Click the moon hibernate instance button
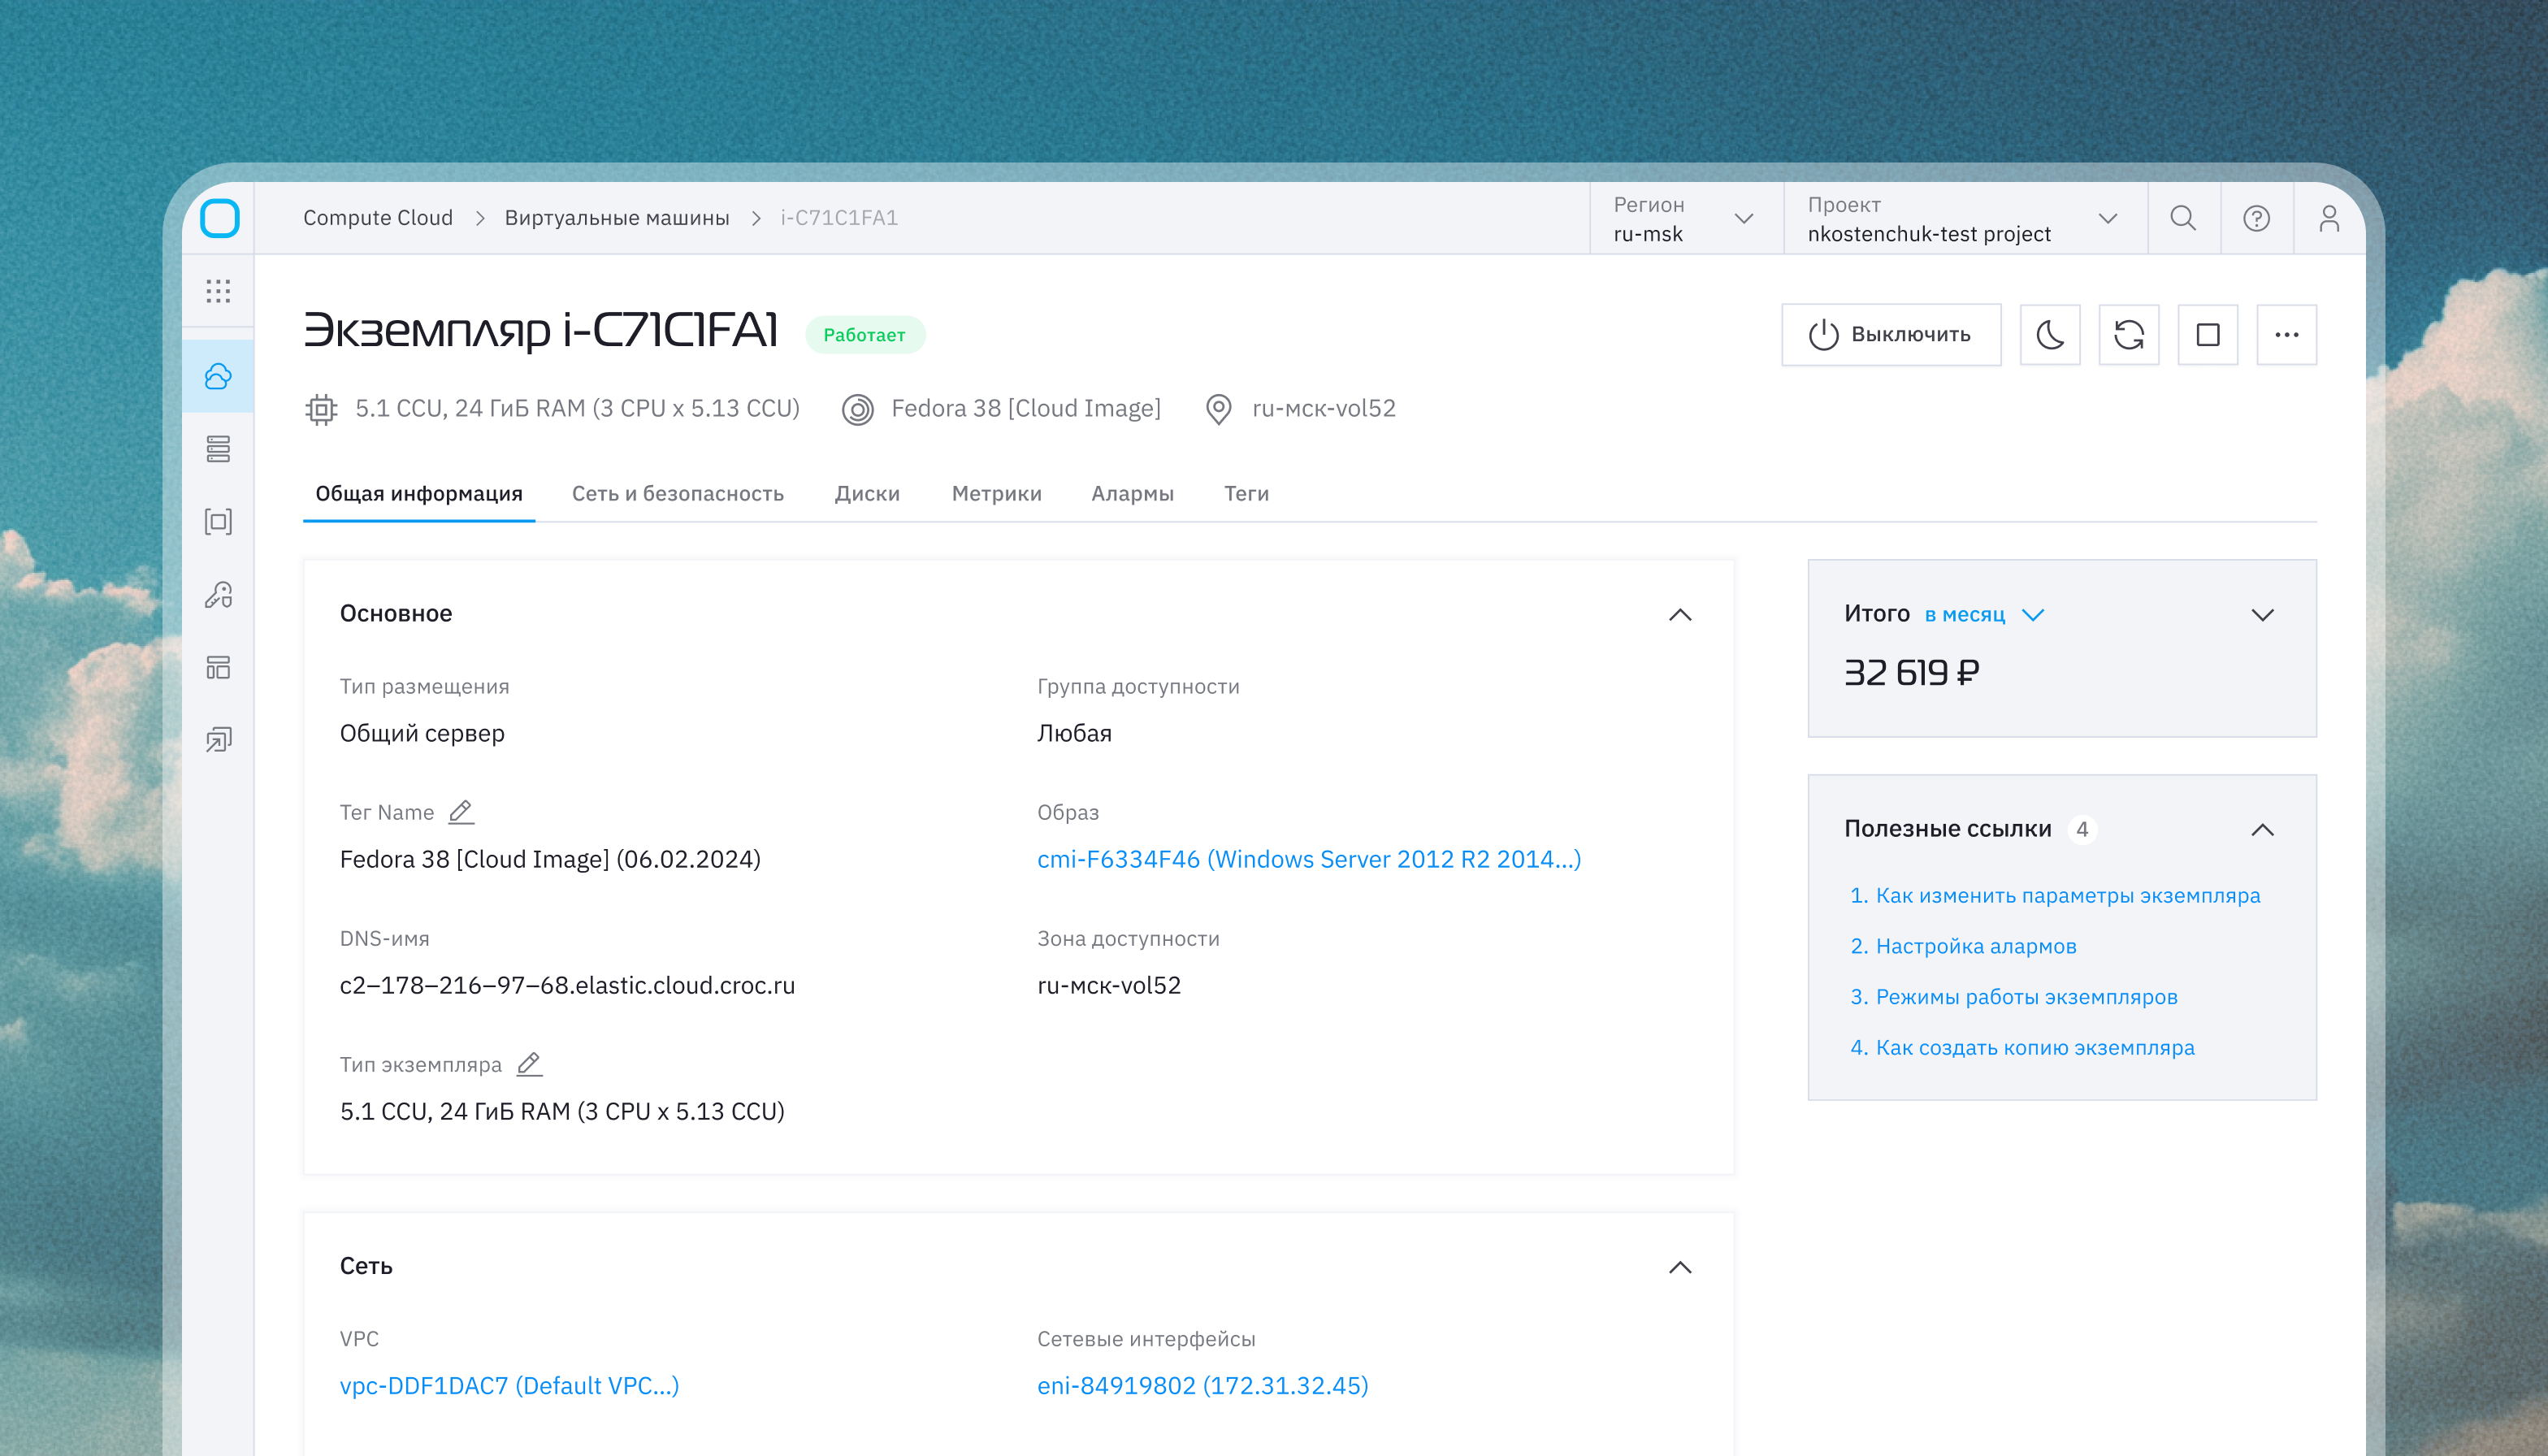2548x1456 pixels. pos(2050,335)
